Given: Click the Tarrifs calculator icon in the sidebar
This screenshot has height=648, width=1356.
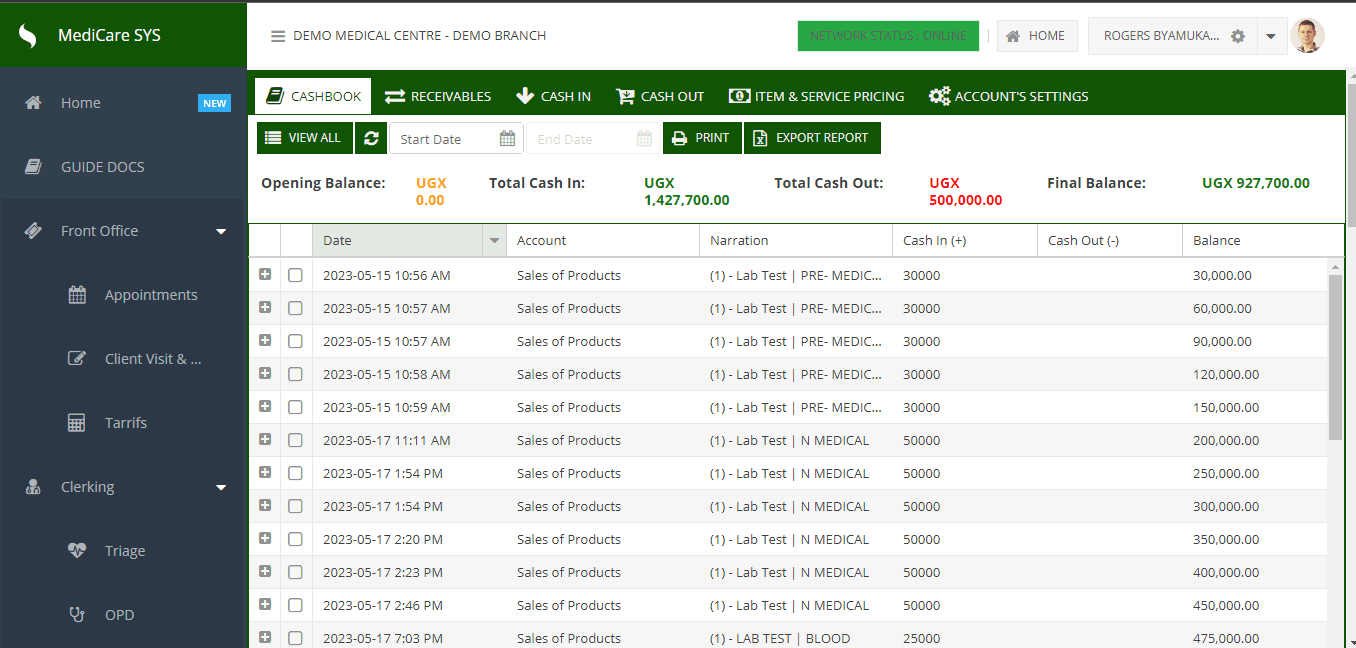Looking at the screenshot, I should coord(77,423).
